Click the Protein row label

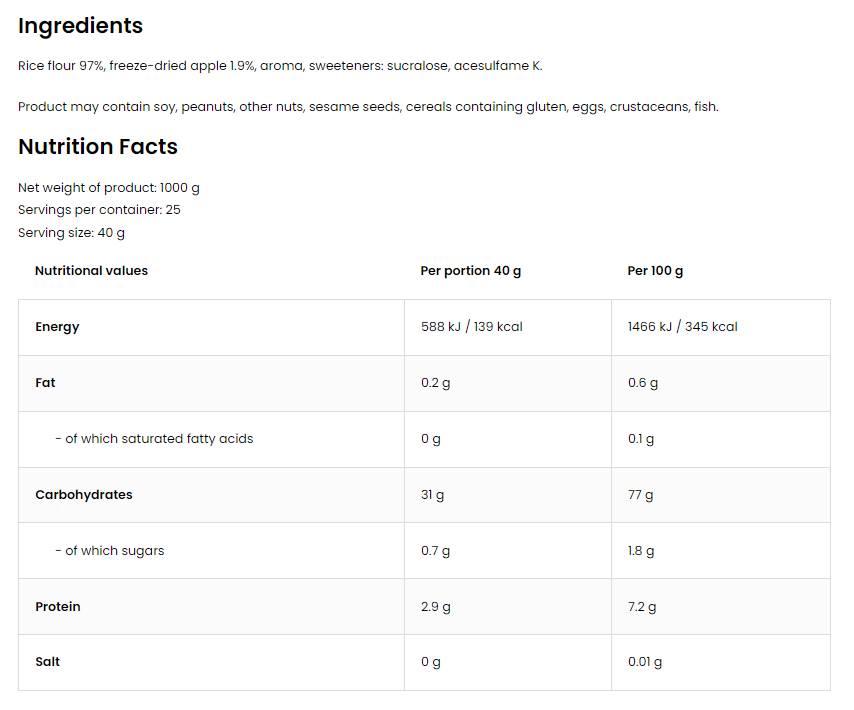coord(58,607)
